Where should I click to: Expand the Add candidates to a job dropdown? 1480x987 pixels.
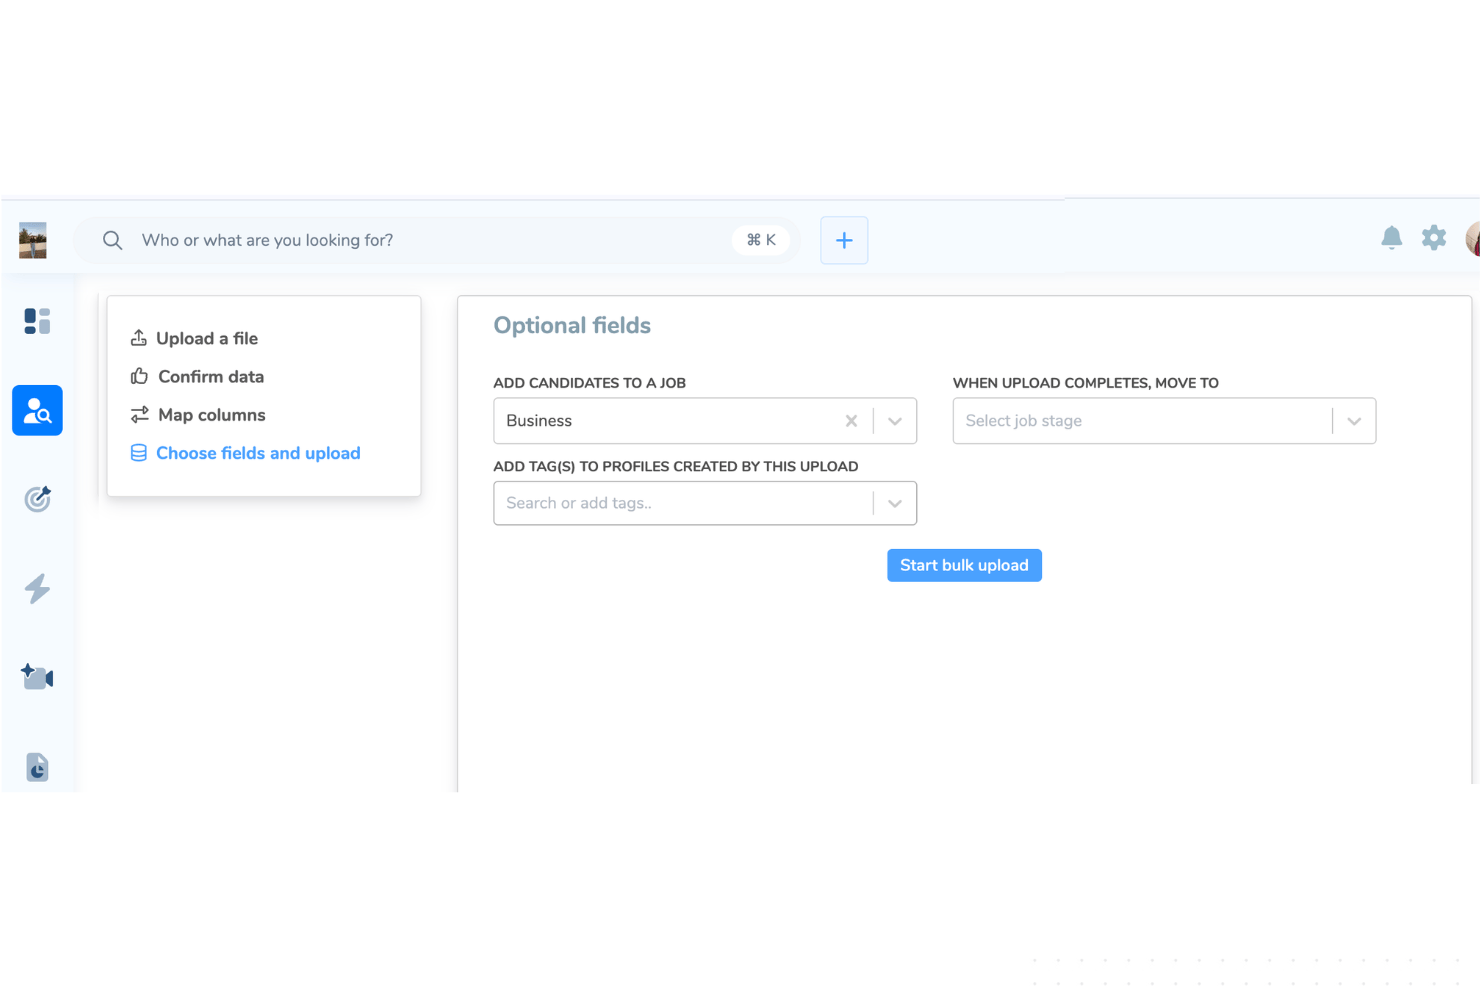[895, 421]
